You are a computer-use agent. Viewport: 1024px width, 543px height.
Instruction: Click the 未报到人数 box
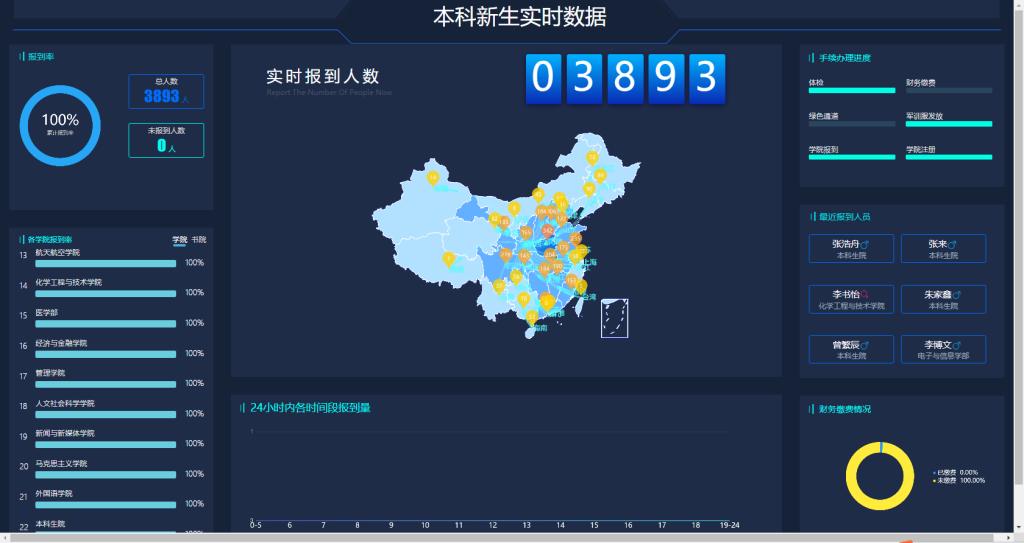click(x=166, y=140)
